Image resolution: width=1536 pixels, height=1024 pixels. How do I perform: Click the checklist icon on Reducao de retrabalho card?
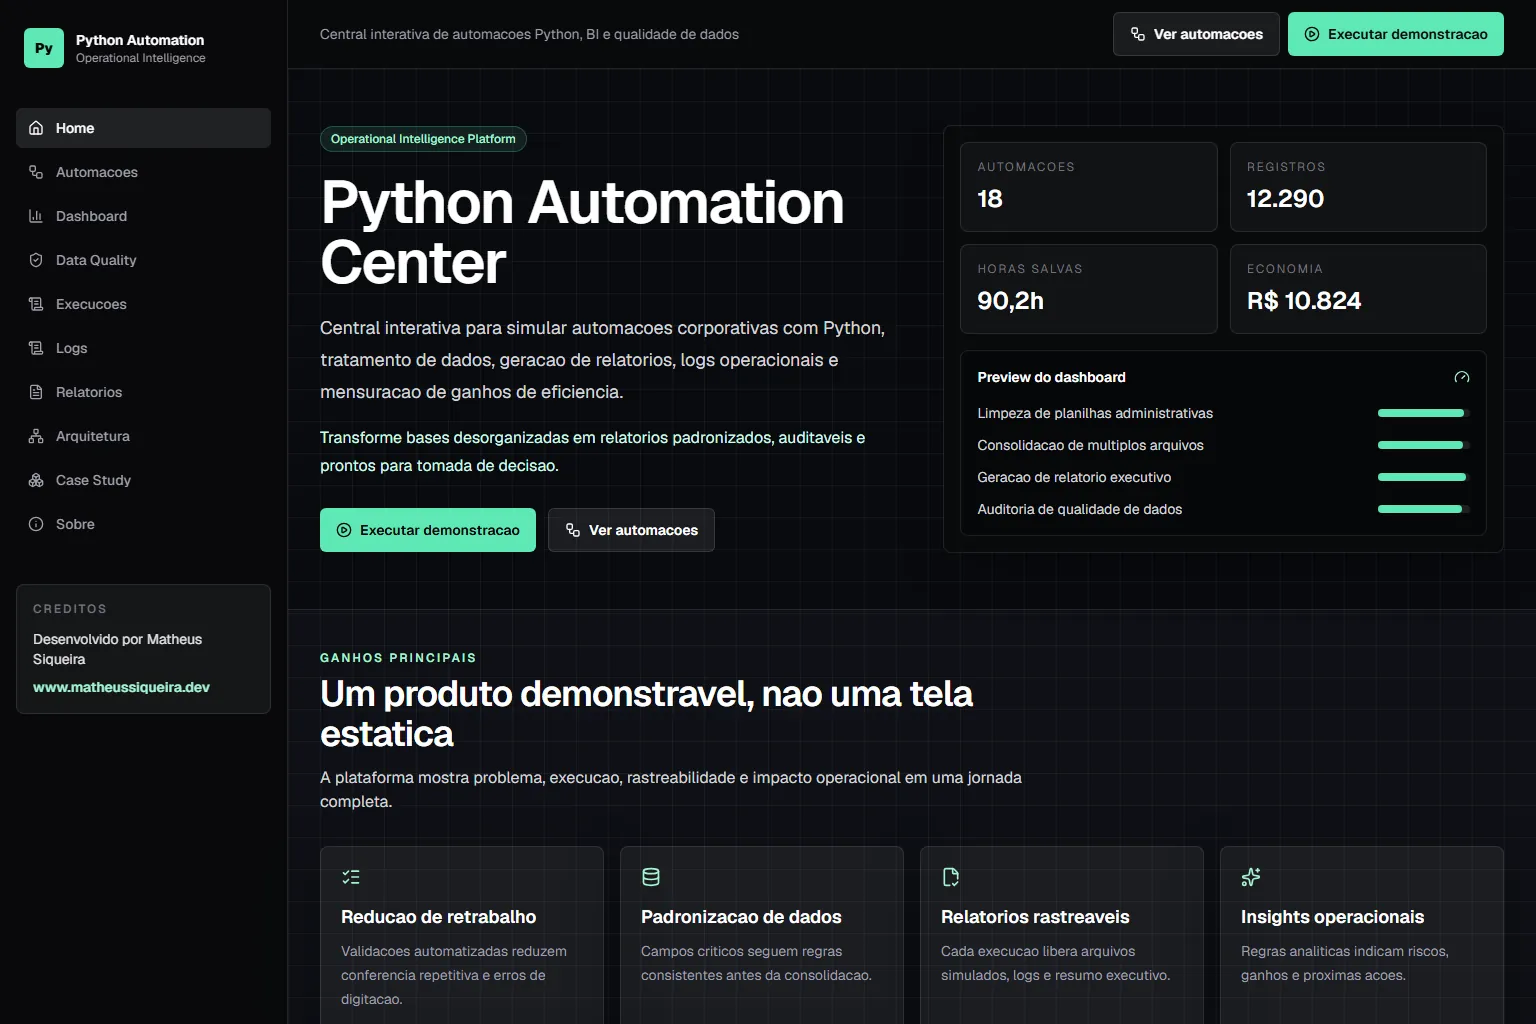(x=351, y=877)
